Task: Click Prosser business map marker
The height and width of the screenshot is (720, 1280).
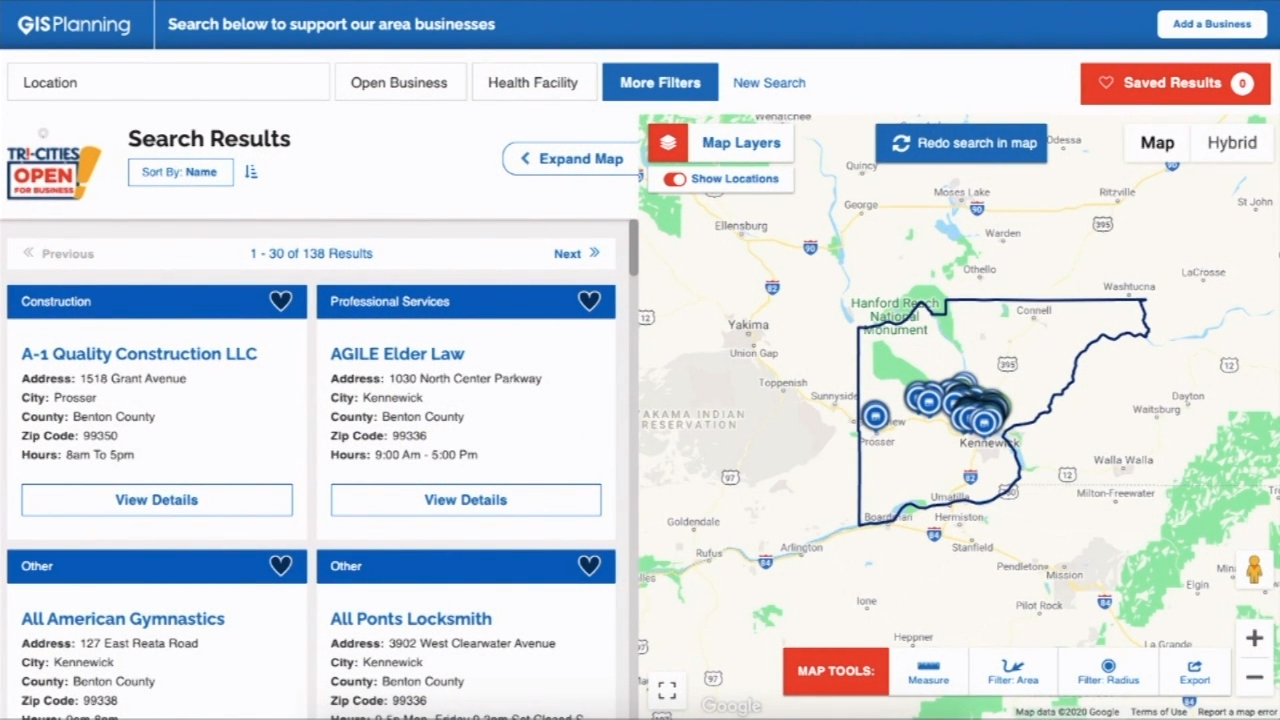Action: click(x=876, y=414)
